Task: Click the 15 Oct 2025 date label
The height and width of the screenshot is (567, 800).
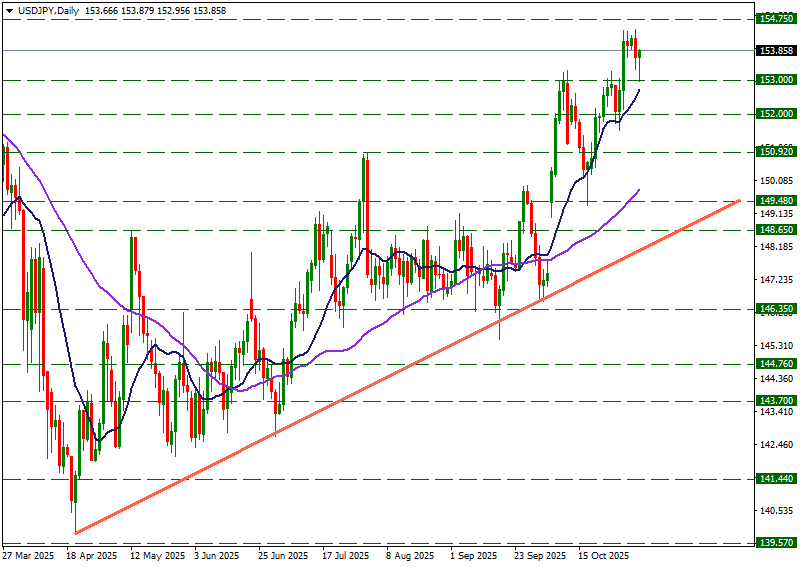Action: (x=603, y=555)
